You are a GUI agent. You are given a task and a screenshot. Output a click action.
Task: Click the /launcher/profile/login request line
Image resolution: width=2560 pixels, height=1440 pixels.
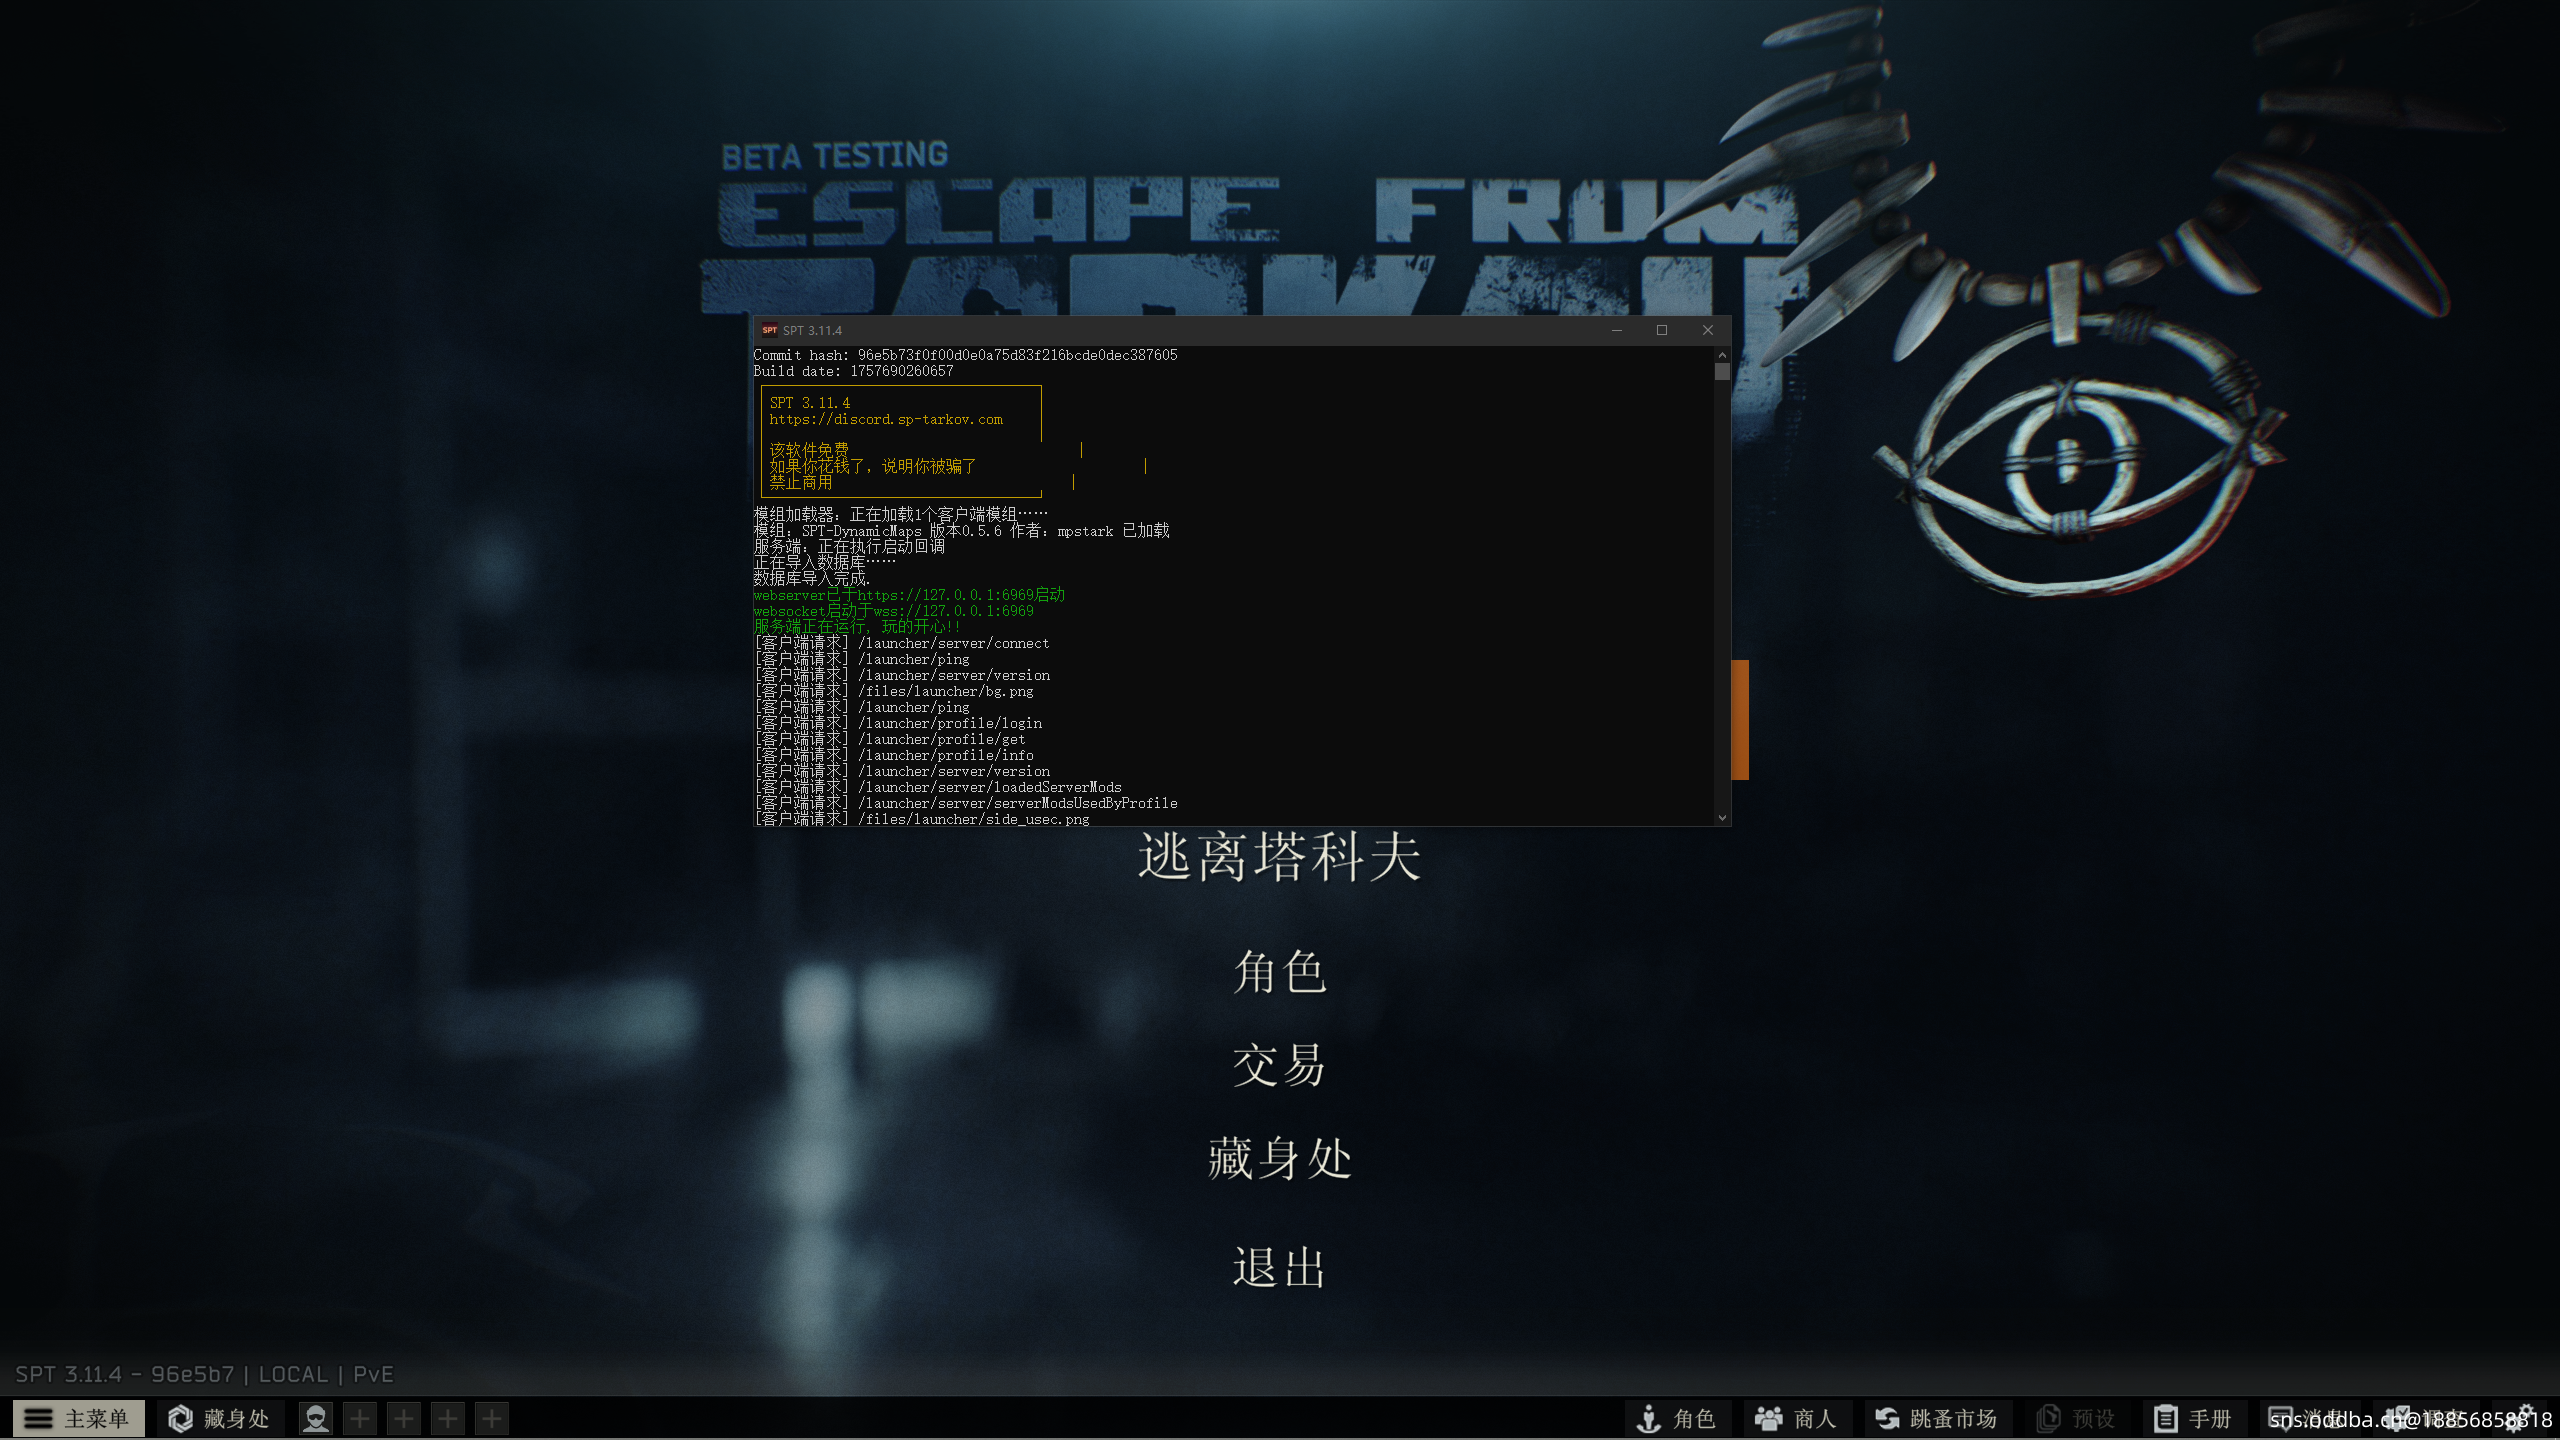pyautogui.click(x=897, y=723)
